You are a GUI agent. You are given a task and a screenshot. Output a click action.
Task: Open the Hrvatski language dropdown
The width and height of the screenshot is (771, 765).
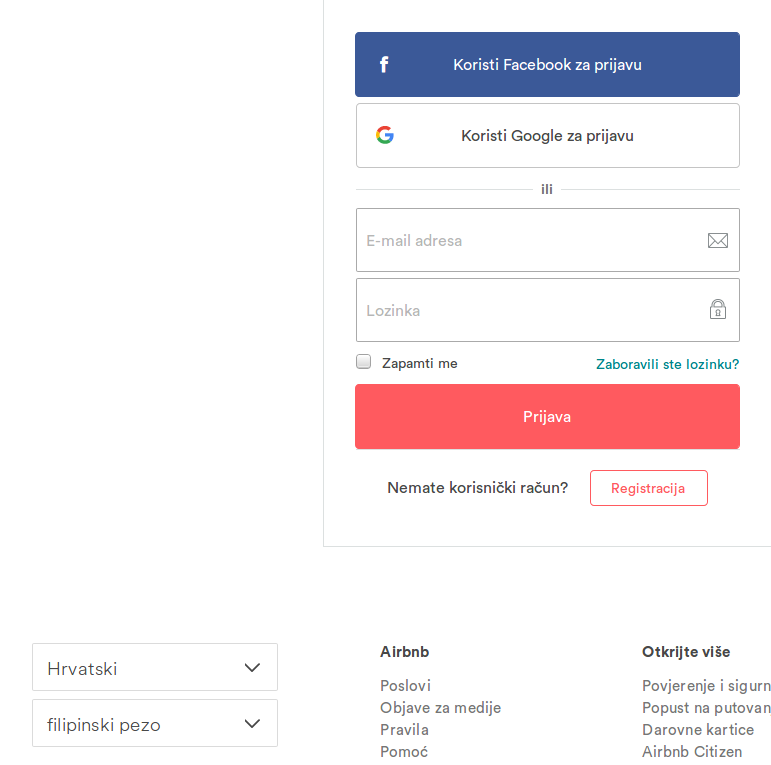pos(154,667)
